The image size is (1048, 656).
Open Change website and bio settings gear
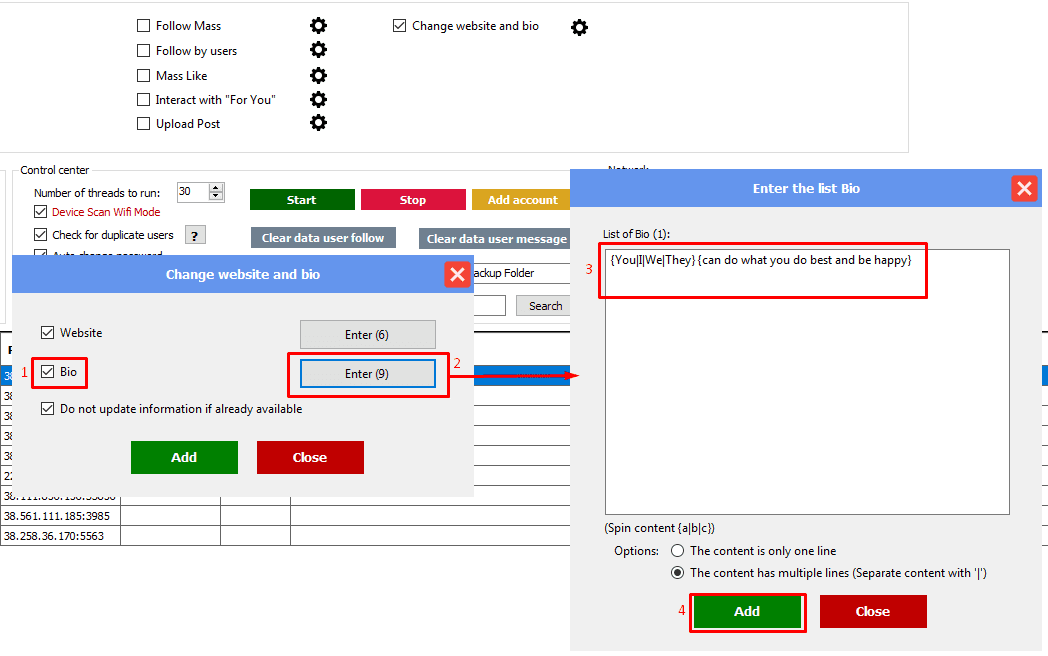click(579, 28)
